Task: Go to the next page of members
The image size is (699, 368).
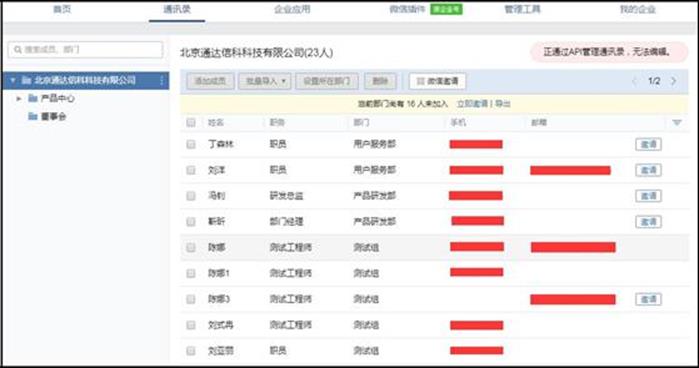Action: pos(674,81)
